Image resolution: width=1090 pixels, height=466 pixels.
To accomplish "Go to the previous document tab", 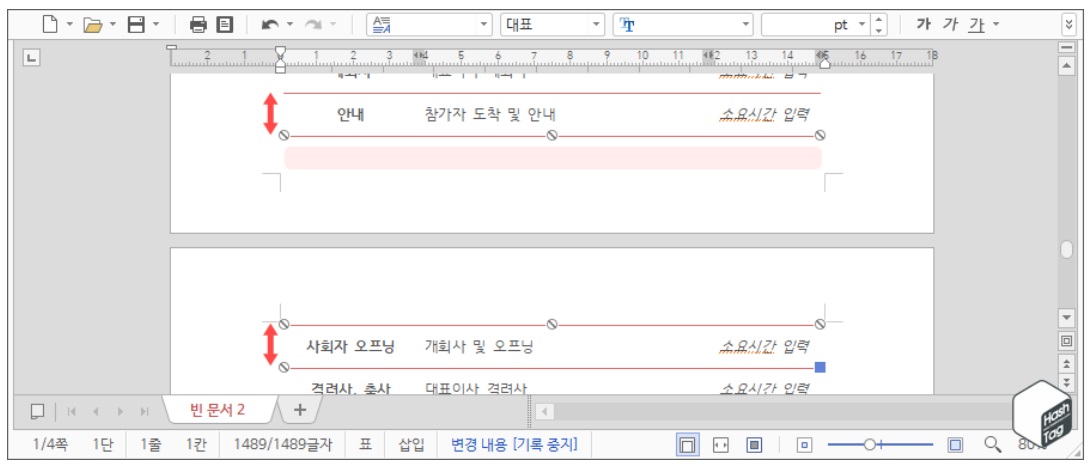I will pos(95,411).
